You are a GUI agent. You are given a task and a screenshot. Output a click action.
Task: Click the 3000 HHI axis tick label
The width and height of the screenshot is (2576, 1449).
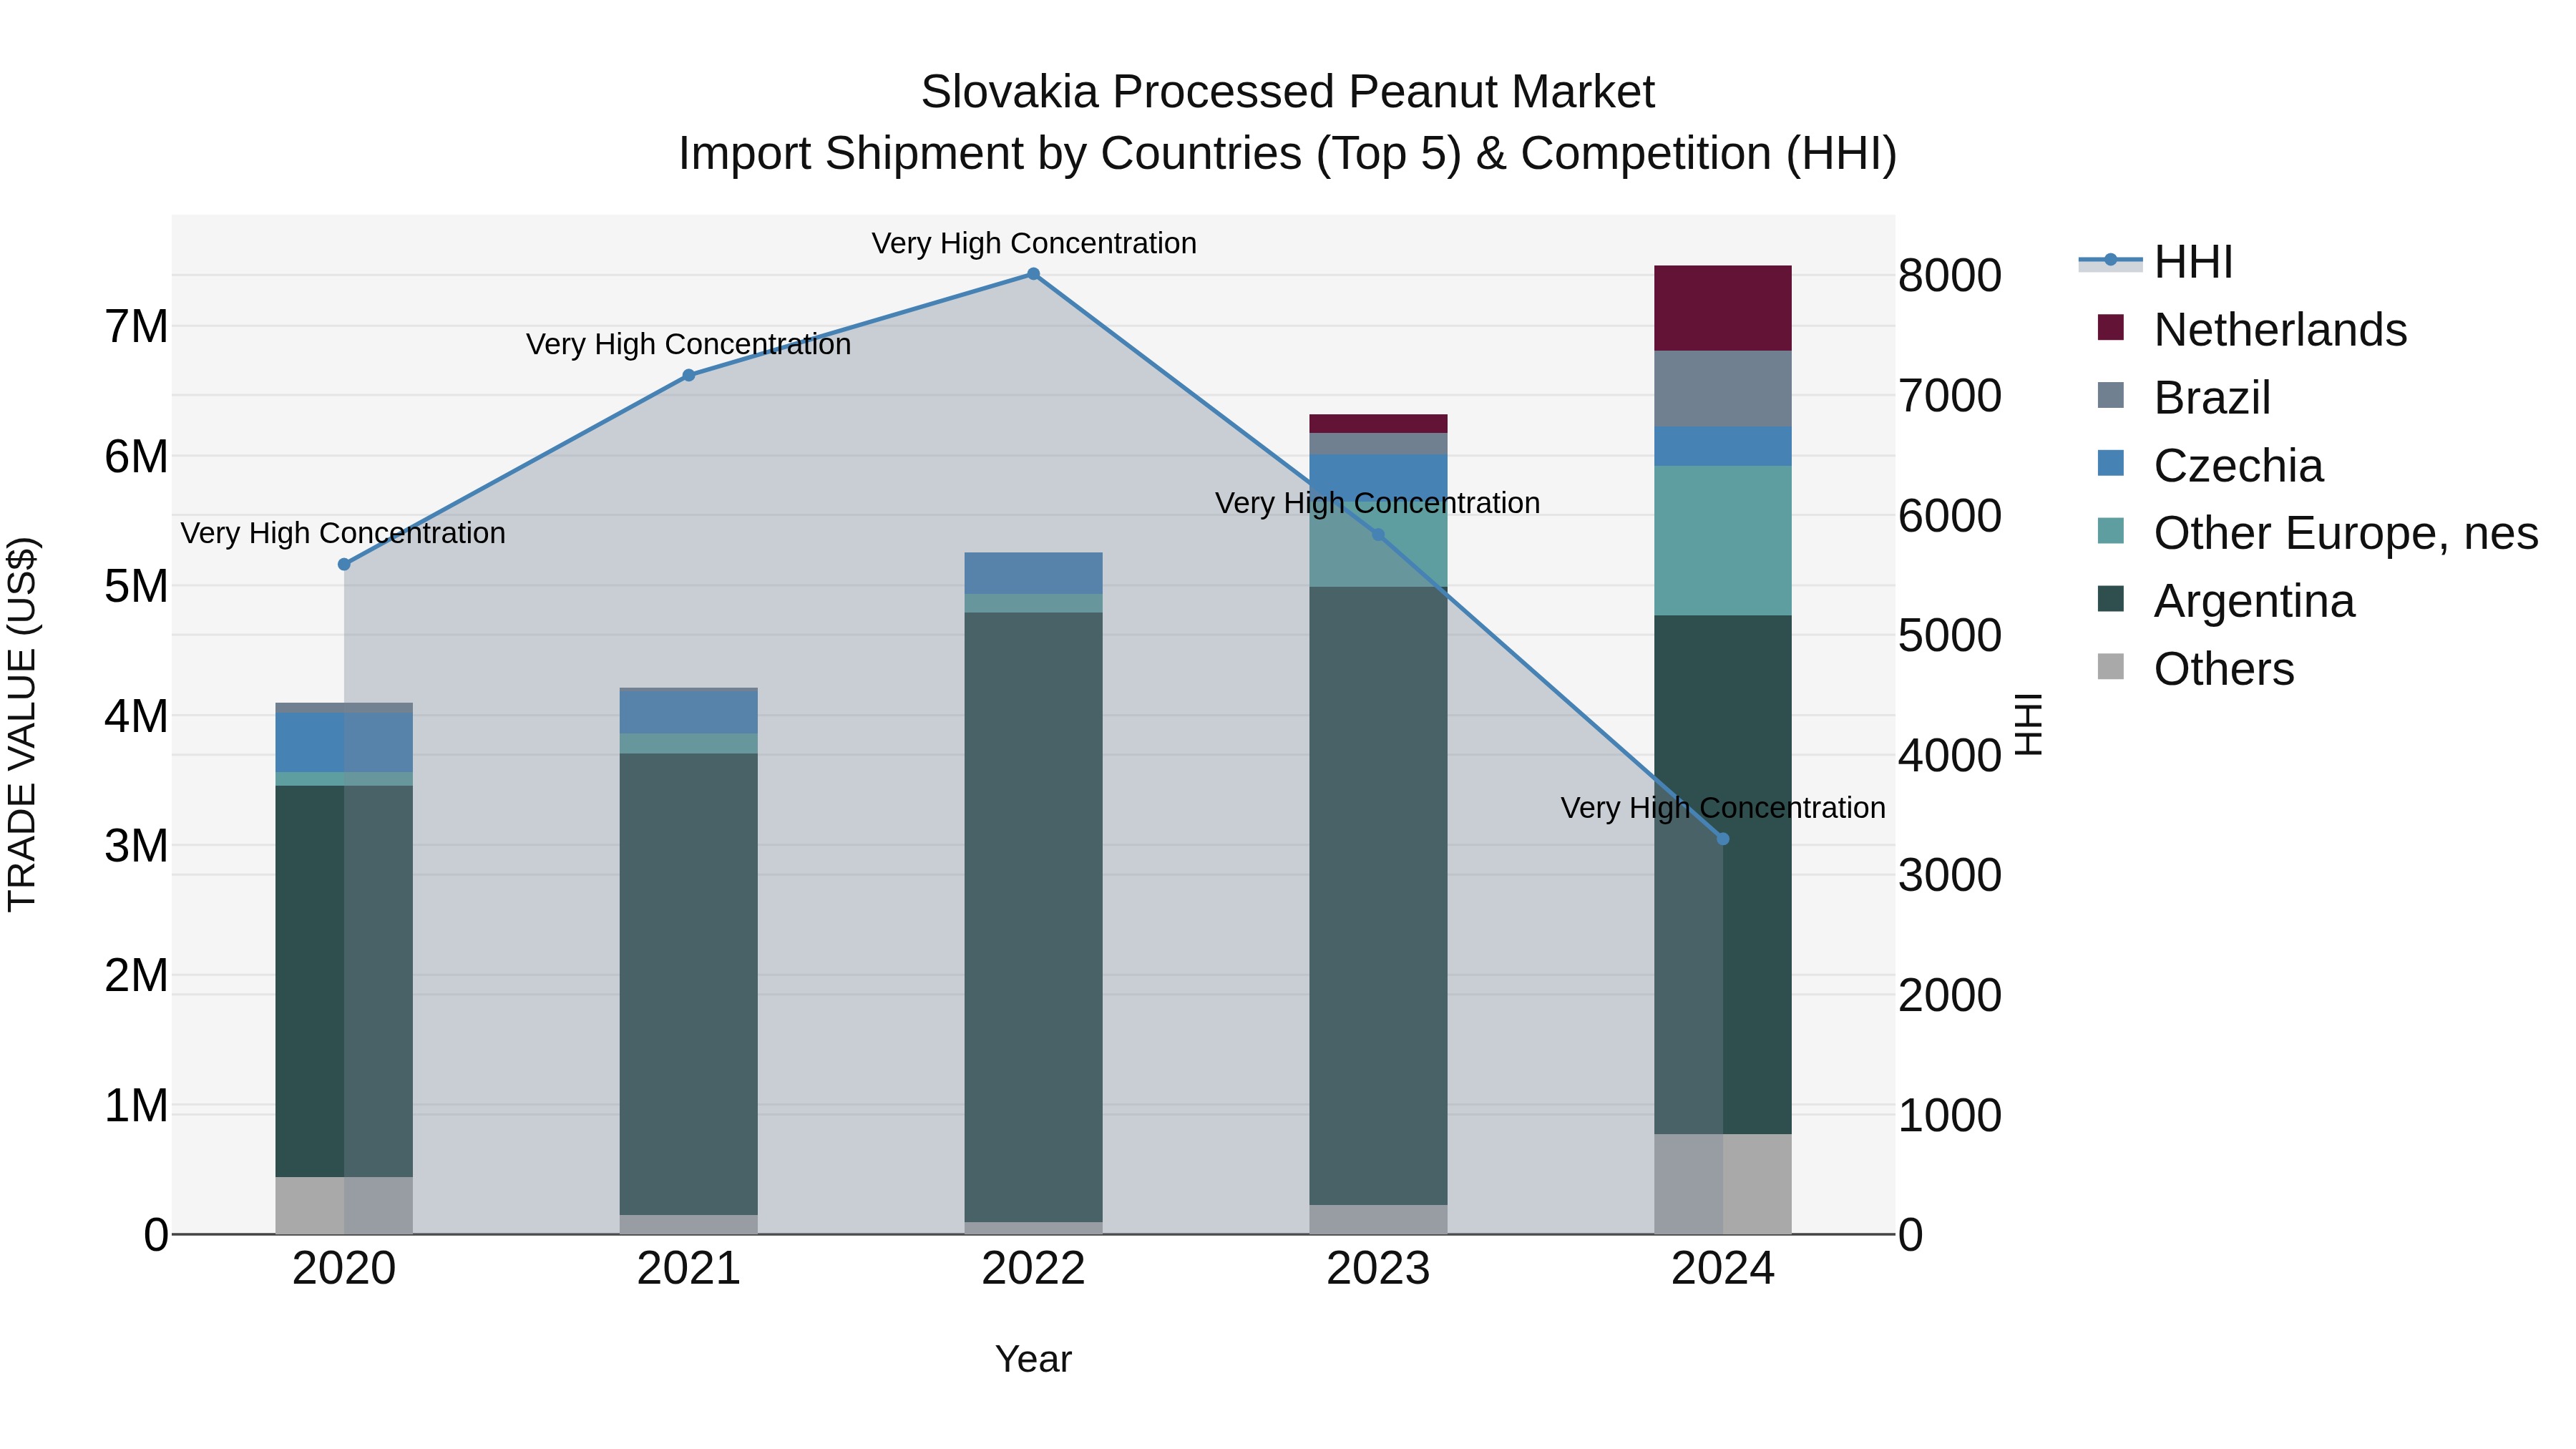pyautogui.click(x=1950, y=876)
